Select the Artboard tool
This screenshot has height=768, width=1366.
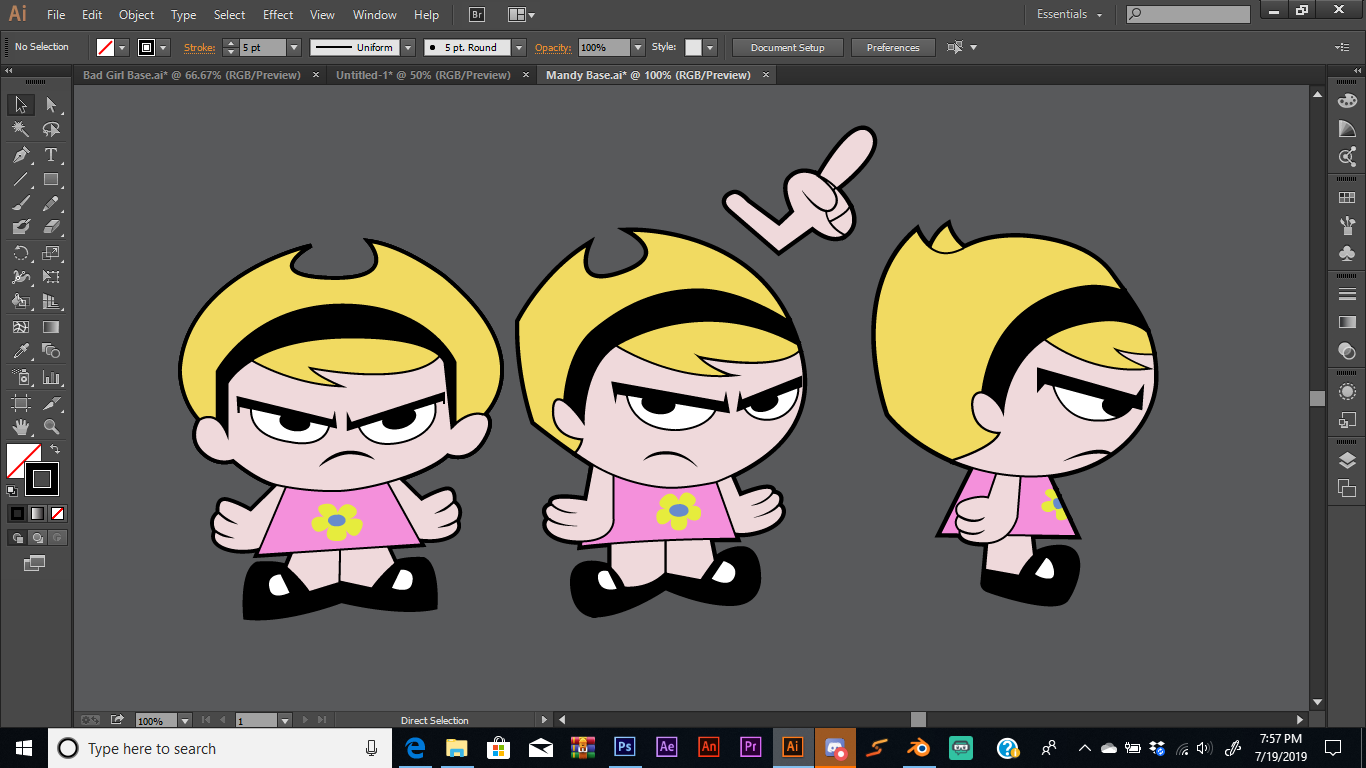tap(21, 403)
